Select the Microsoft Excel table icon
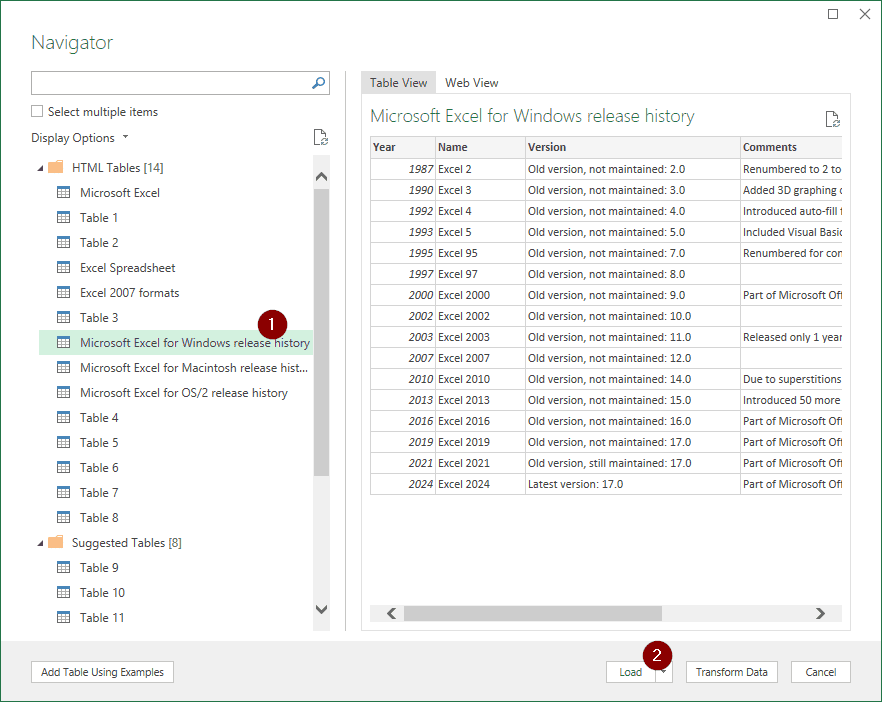This screenshot has width=882, height=702. [x=64, y=192]
